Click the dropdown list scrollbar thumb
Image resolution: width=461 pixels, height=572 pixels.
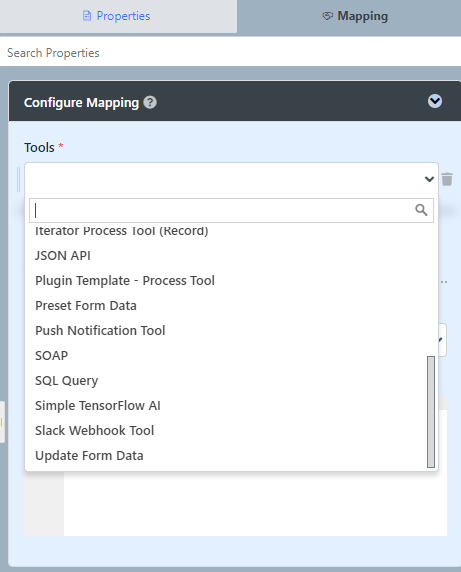coord(431,411)
